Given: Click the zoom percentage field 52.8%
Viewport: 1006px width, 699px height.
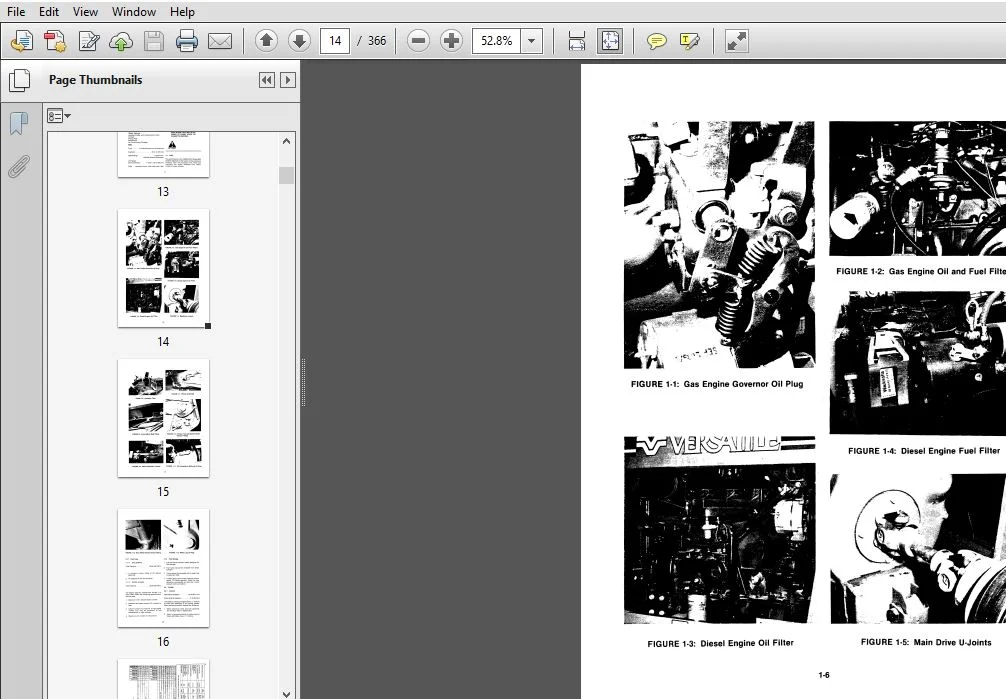Looking at the screenshot, I should (496, 41).
